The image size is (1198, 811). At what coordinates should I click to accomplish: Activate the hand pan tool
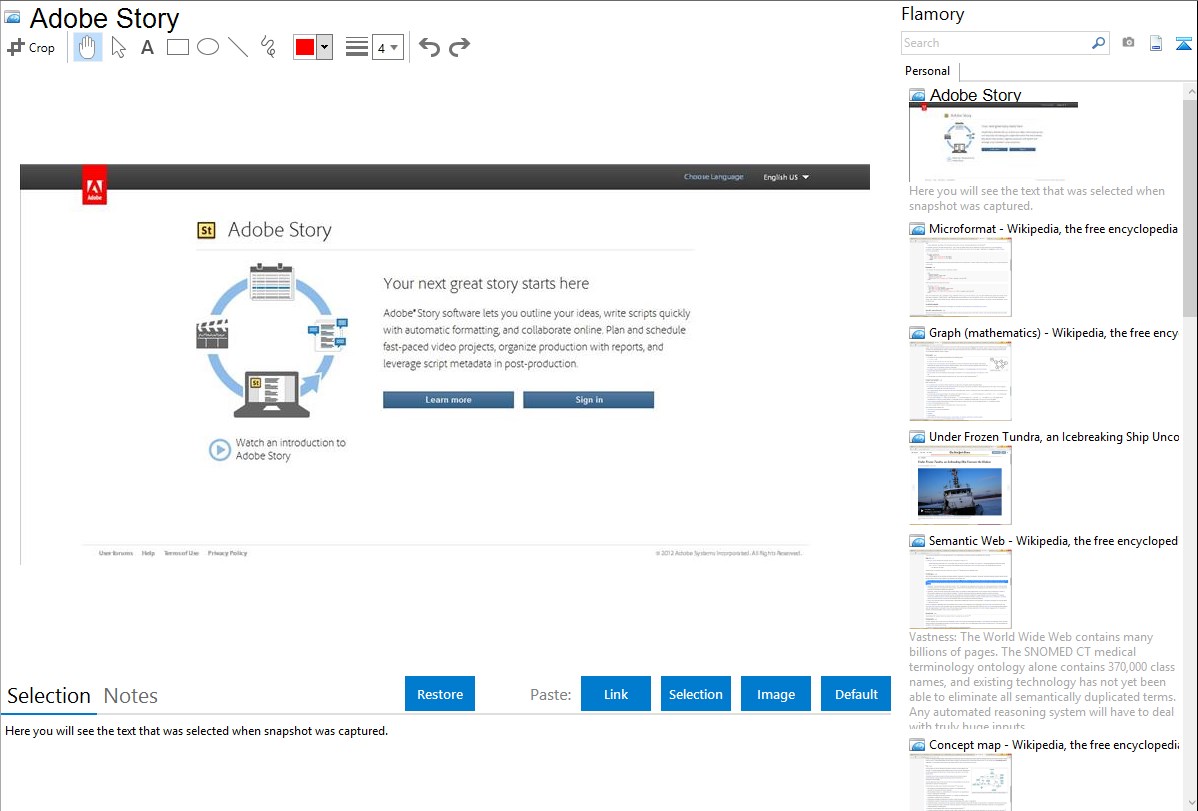tap(88, 47)
